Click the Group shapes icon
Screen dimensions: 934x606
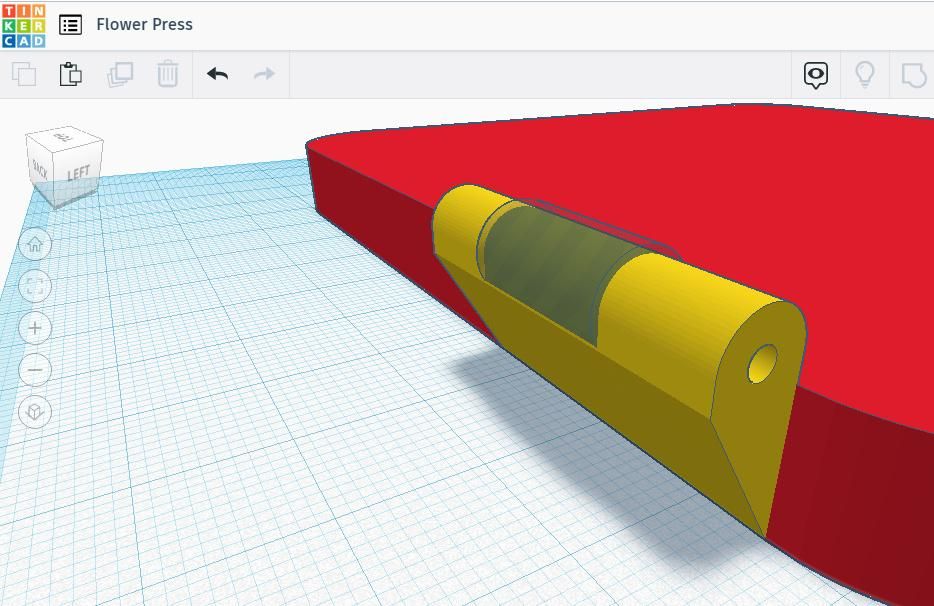914,75
